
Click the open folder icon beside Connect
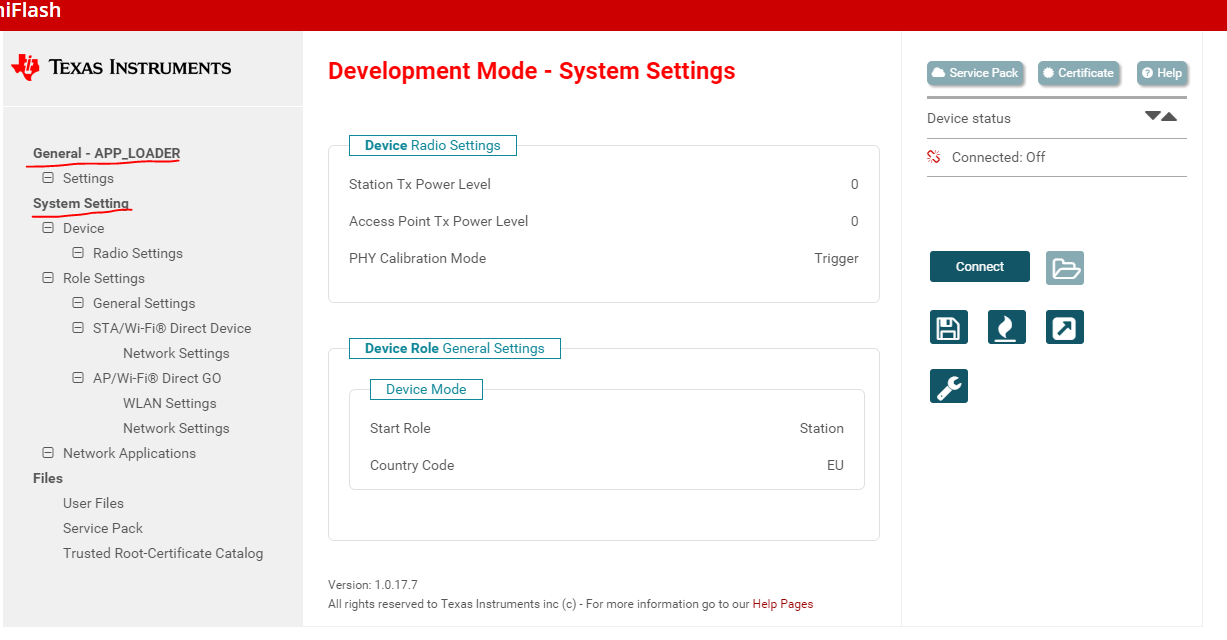[1065, 268]
